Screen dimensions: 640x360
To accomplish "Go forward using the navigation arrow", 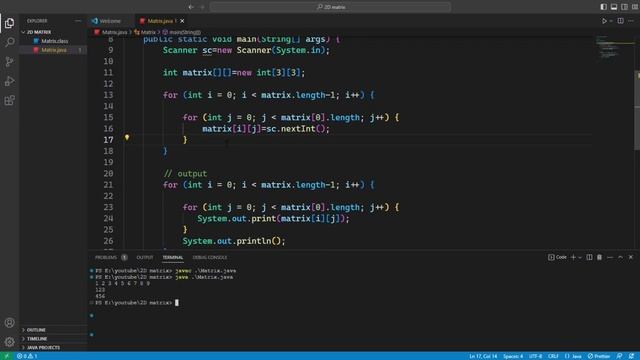I will tap(202, 7).
